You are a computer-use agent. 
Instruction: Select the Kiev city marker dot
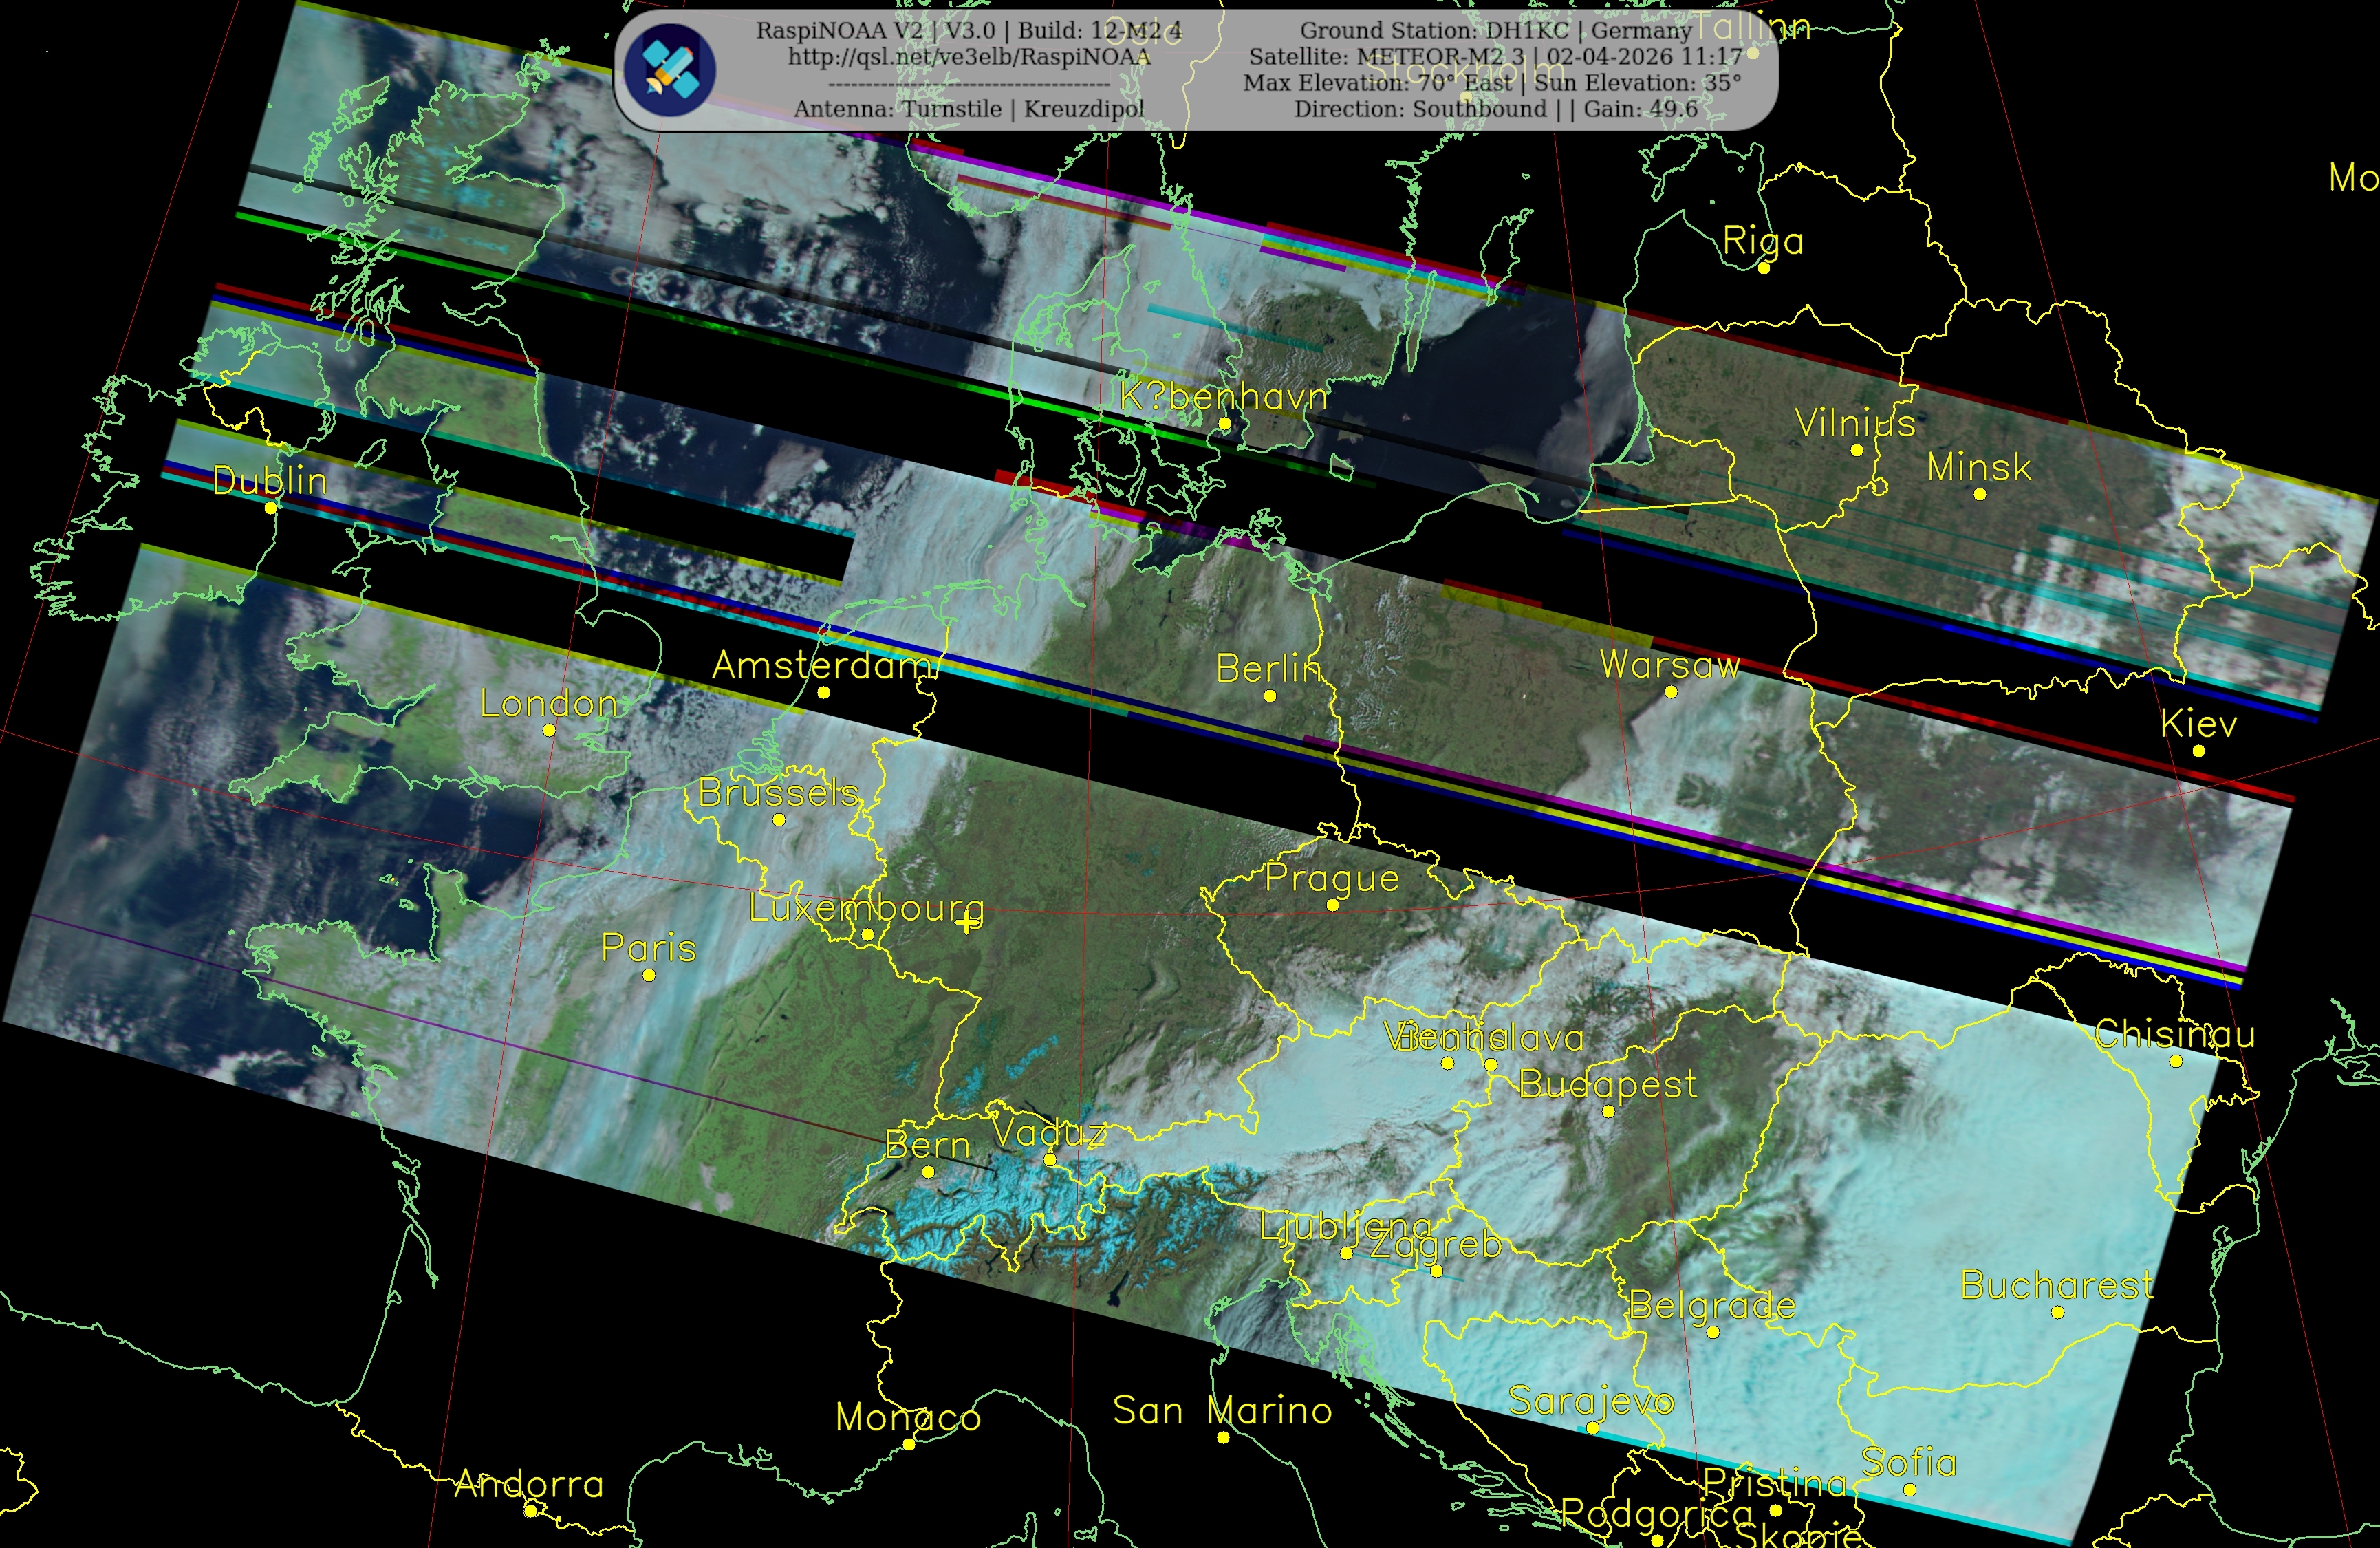(2199, 751)
